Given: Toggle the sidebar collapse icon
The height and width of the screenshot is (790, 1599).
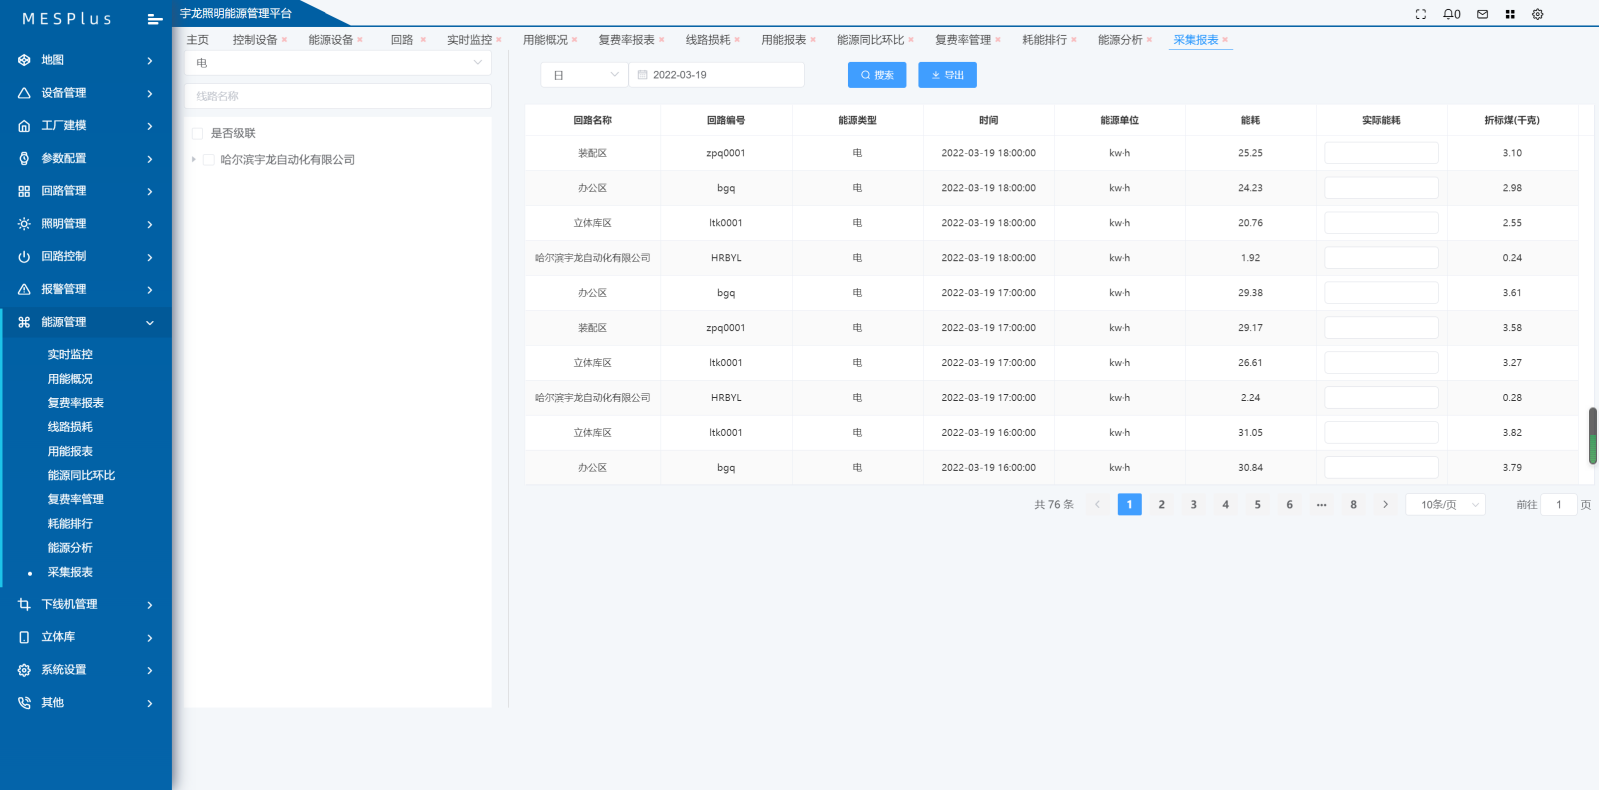Looking at the screenshot, I should tap(154, 19).
